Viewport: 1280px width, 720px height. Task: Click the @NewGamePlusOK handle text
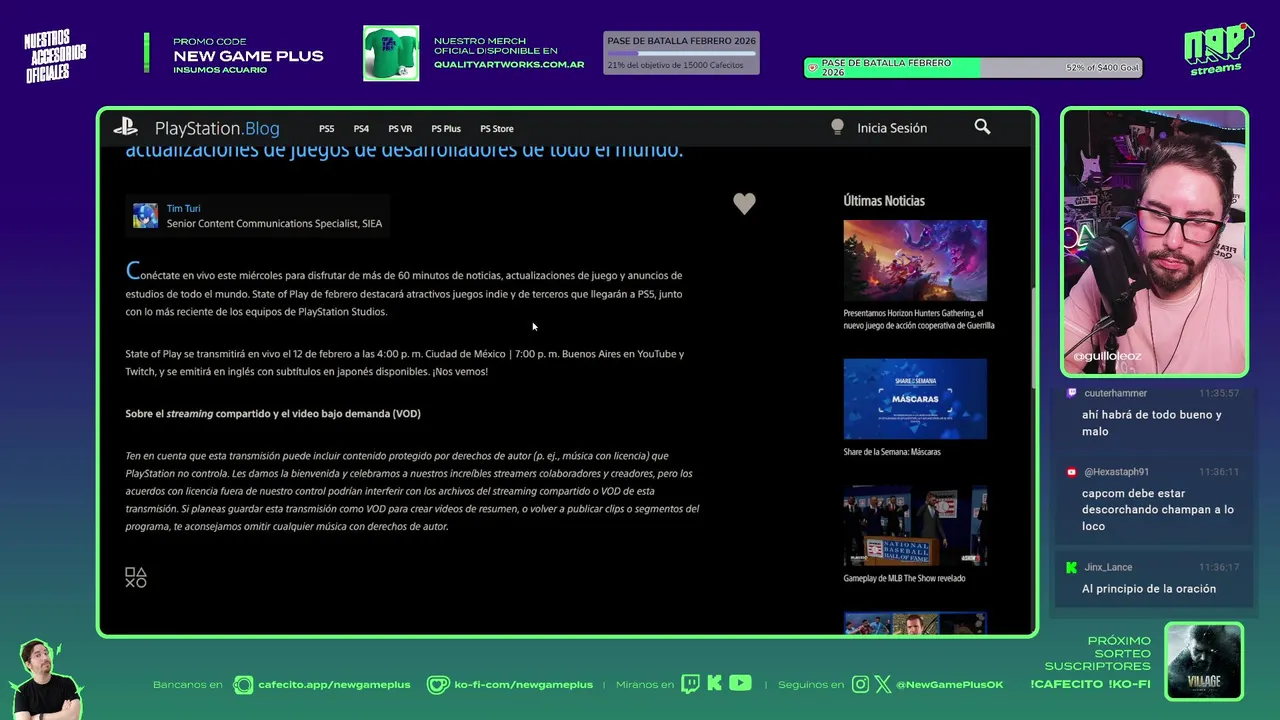(950, 685)
